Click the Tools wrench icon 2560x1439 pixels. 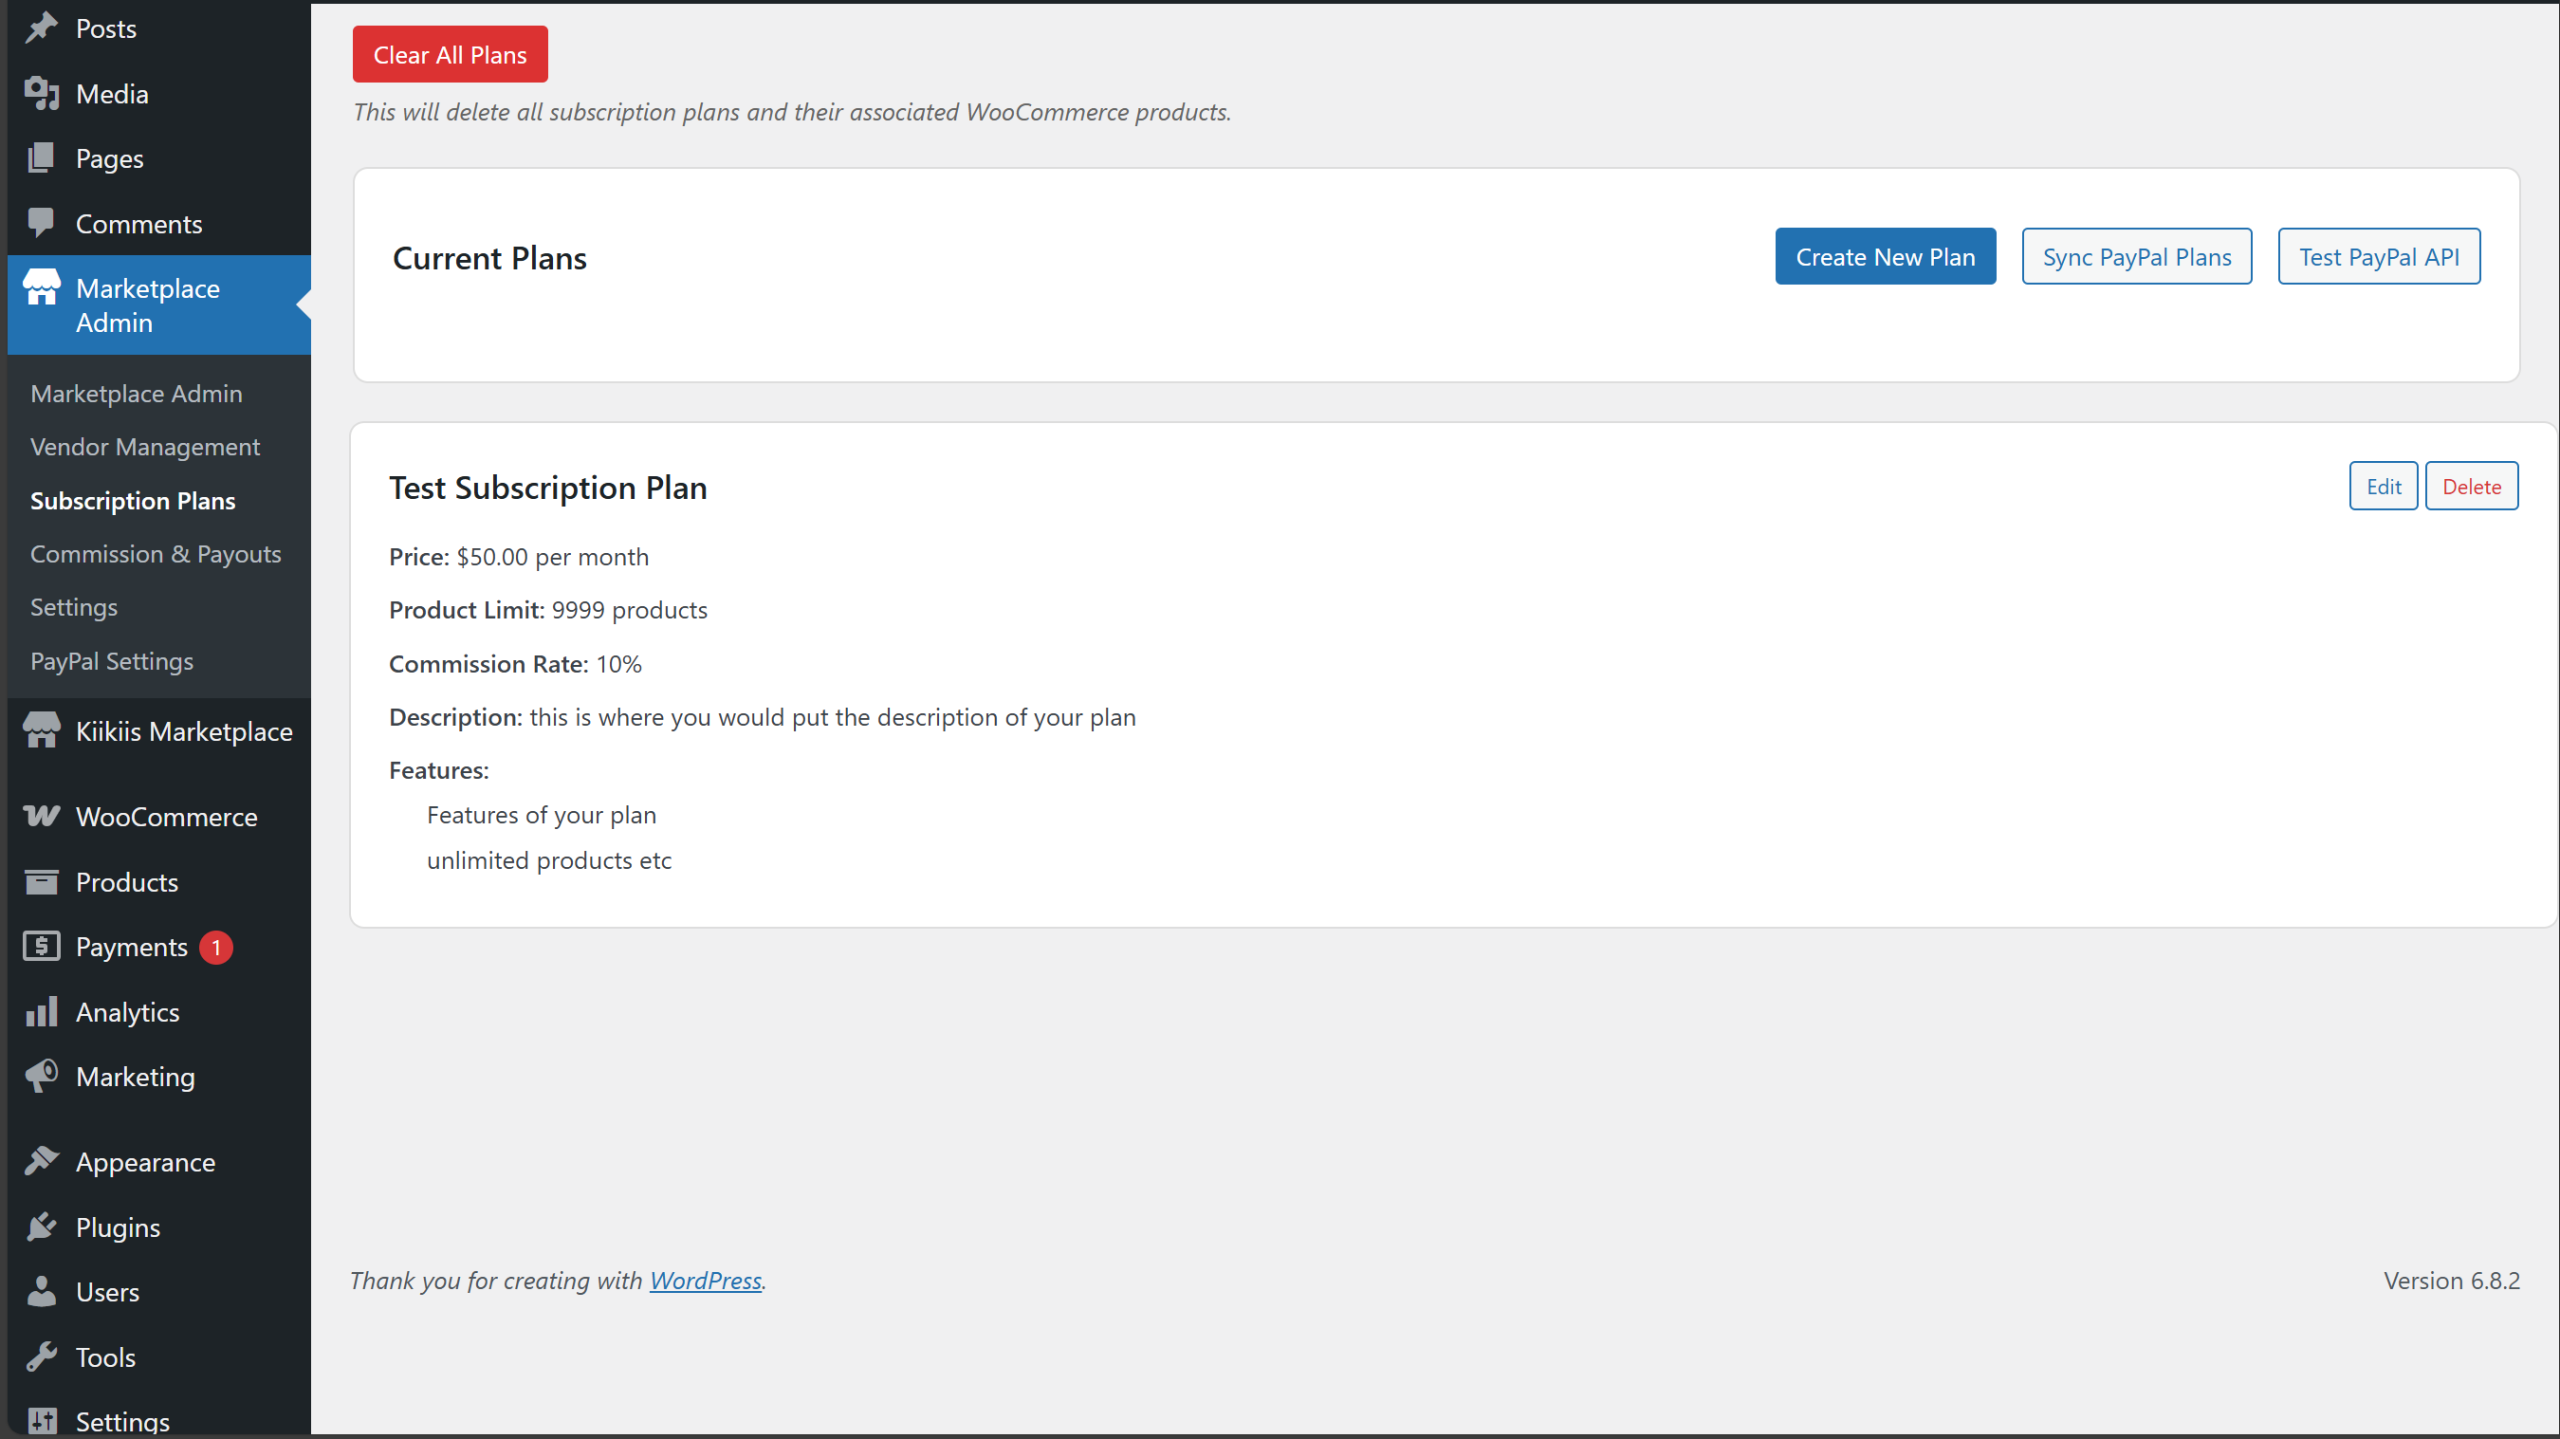click(41, 1356)
